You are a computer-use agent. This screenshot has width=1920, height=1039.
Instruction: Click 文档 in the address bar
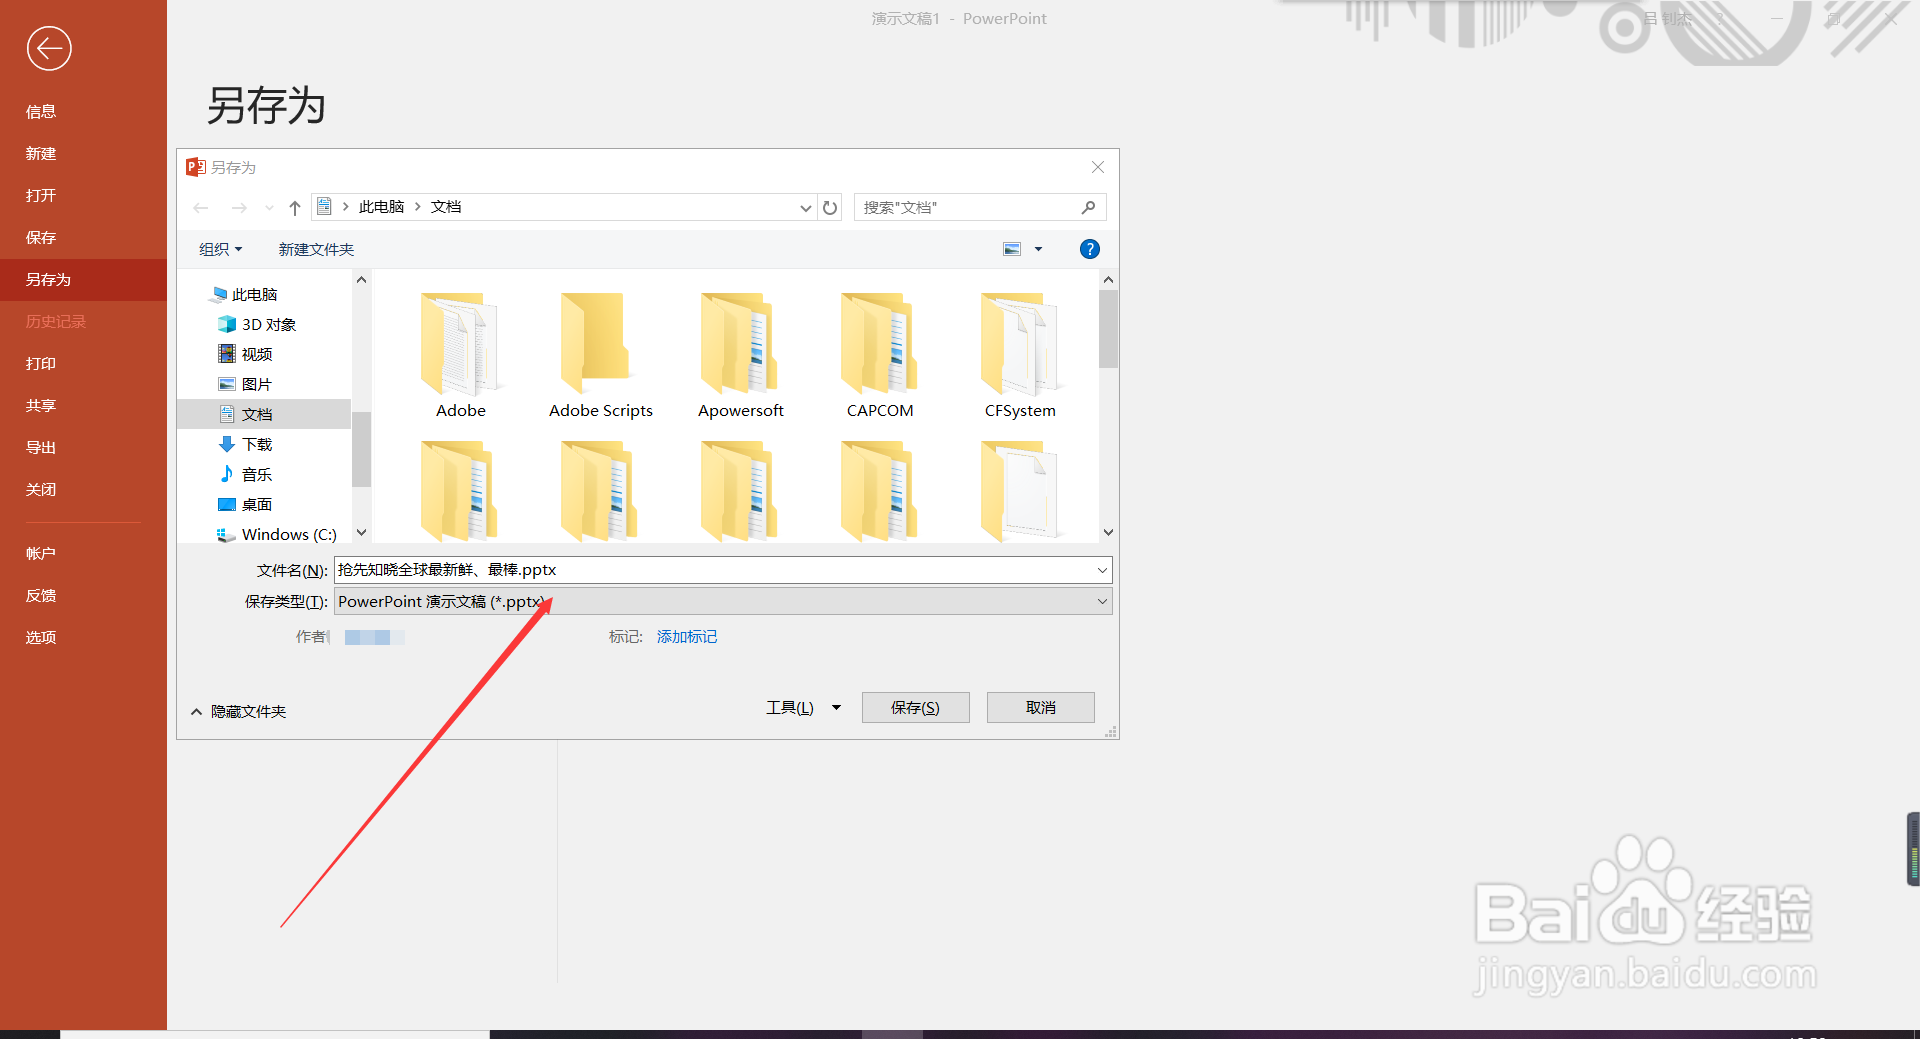pos(446,207)
